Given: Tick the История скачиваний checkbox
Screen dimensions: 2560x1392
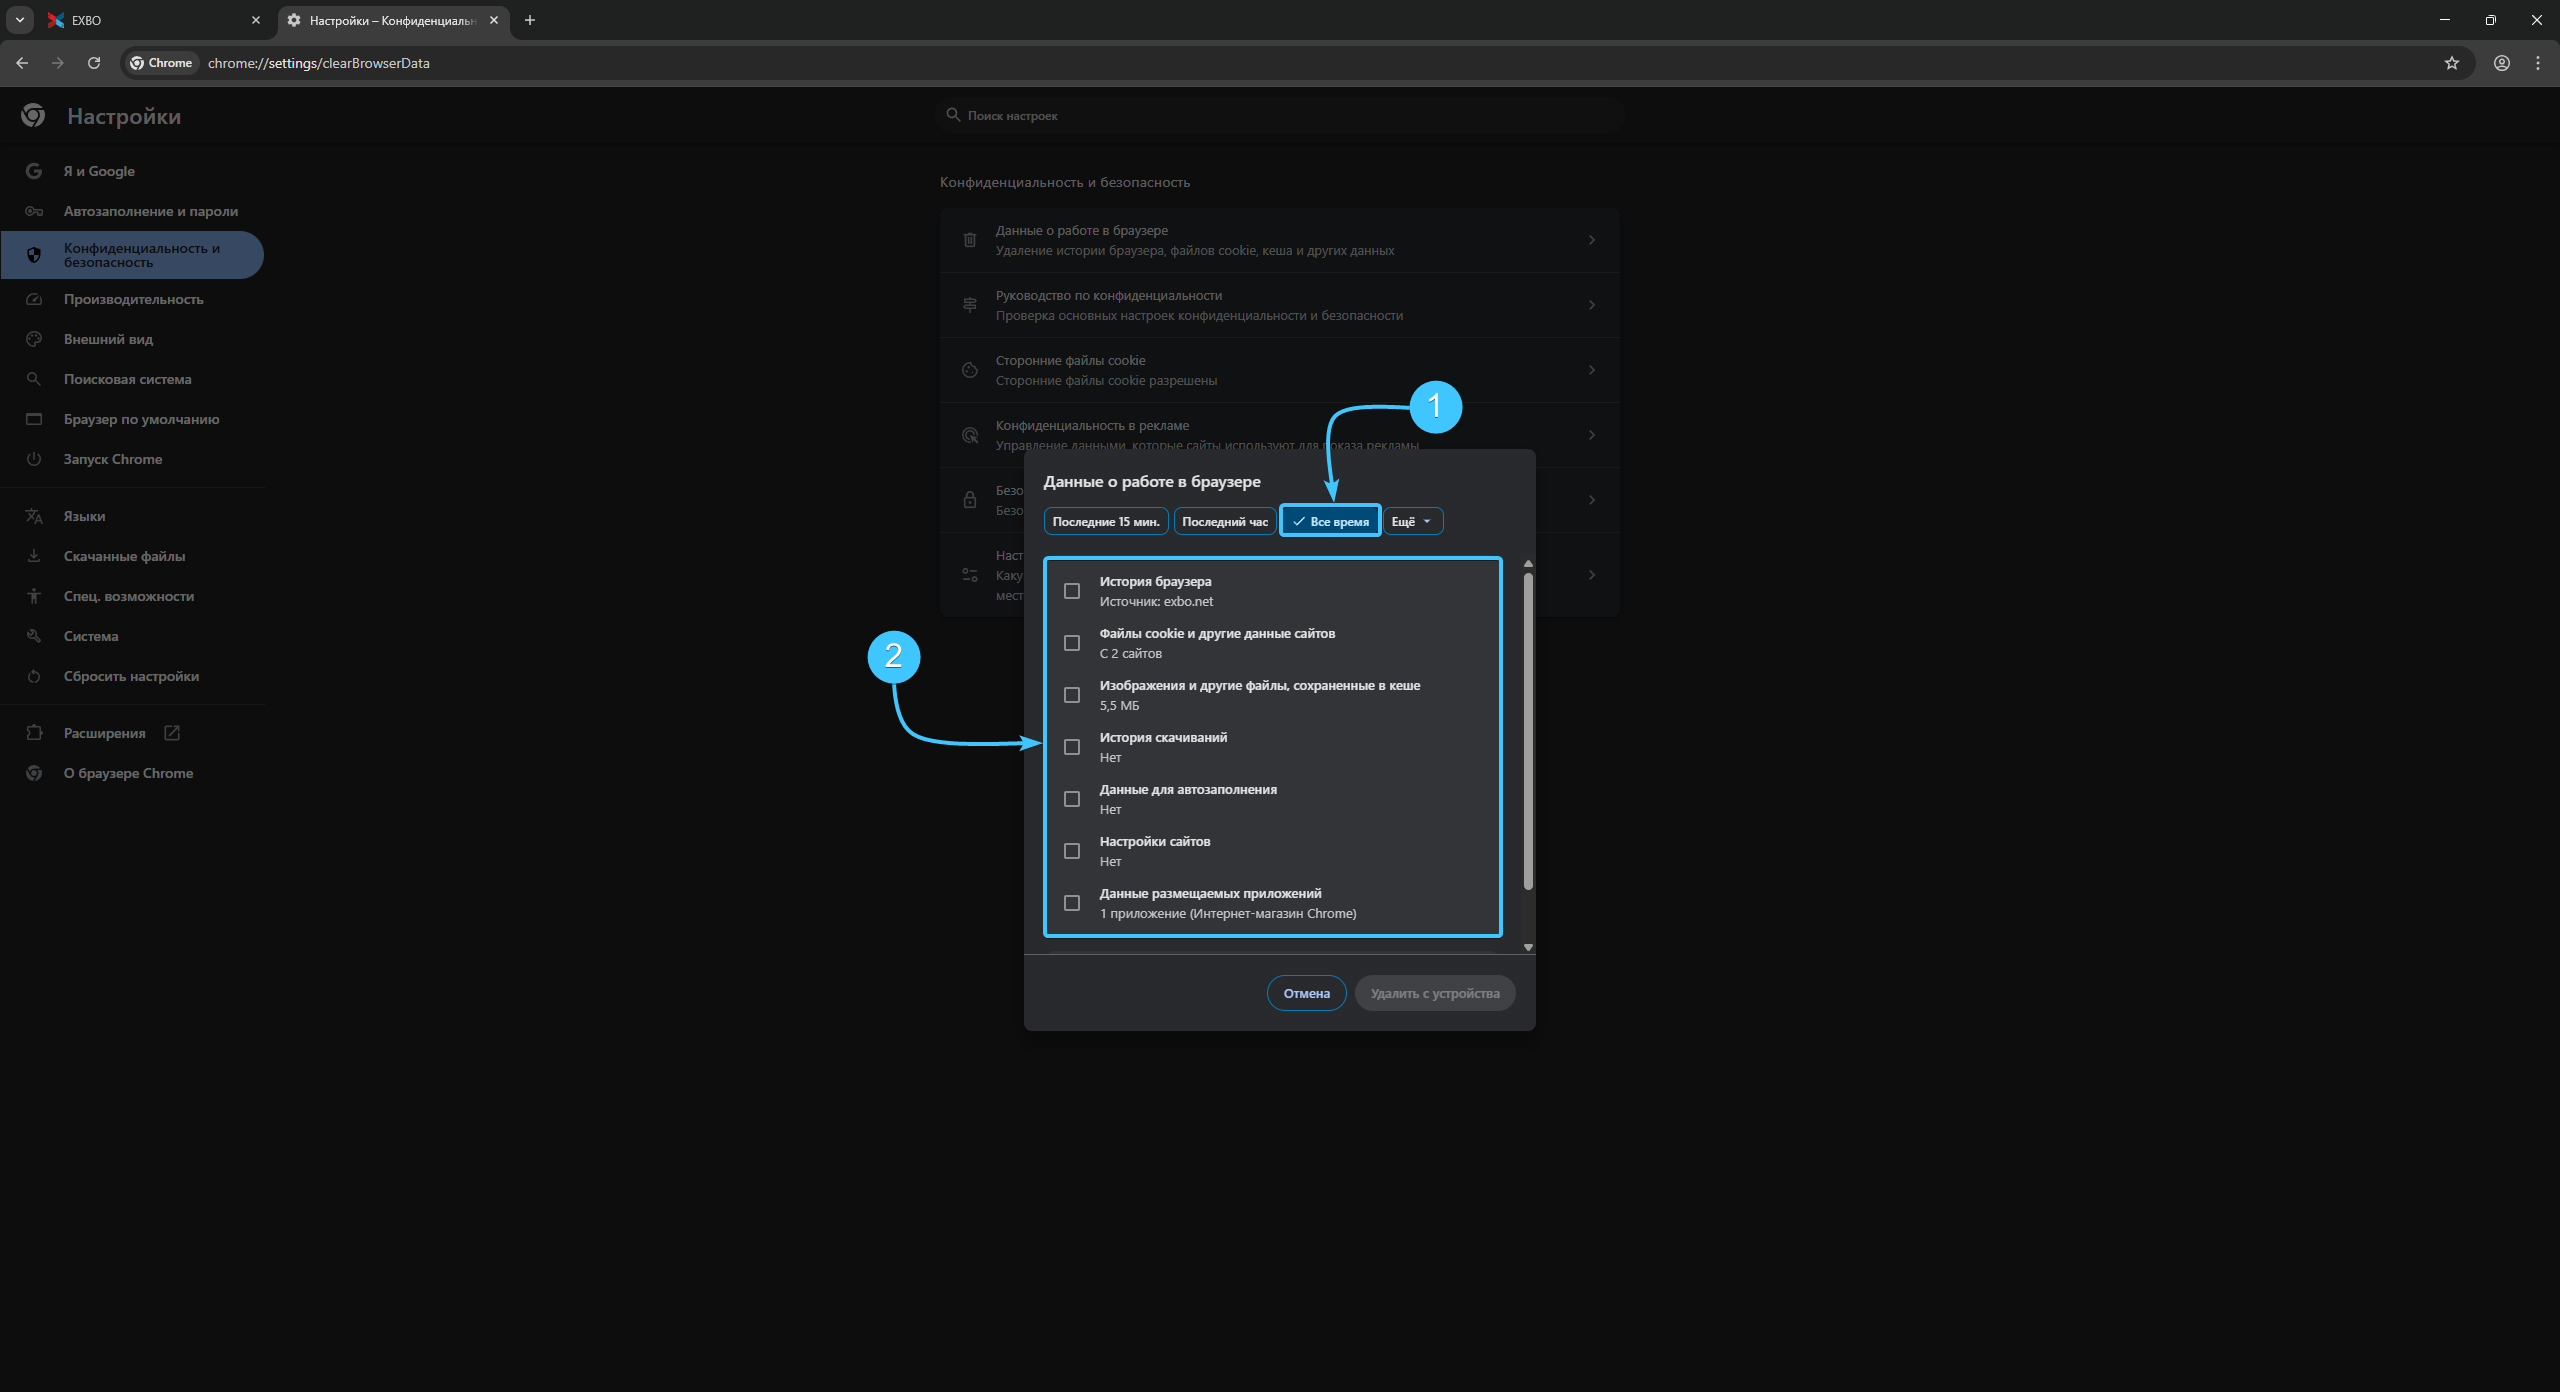Looking at the screenshot, I should (x=1072, y=747).
